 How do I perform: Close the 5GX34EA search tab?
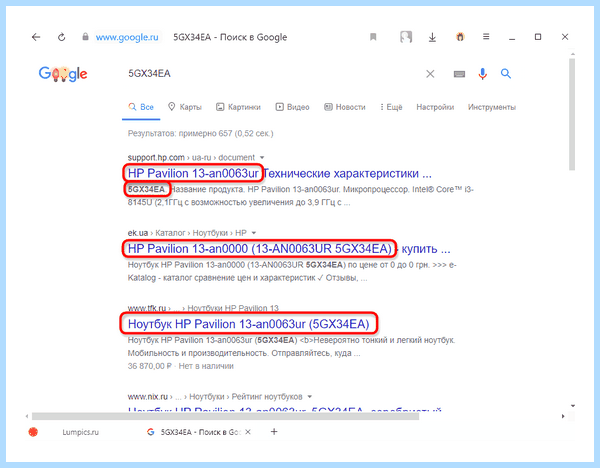248,432
